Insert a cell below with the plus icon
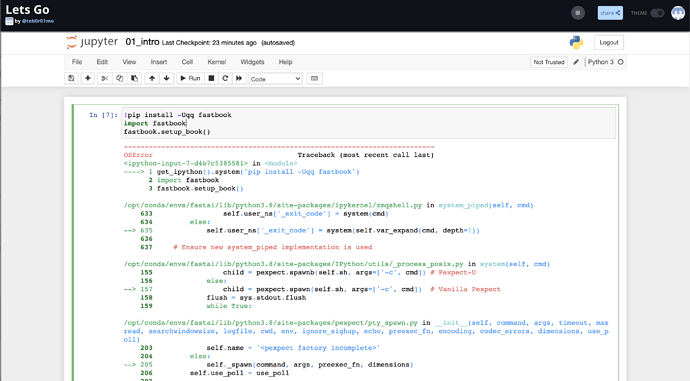690x381 pixels. [x=88, y=78]
